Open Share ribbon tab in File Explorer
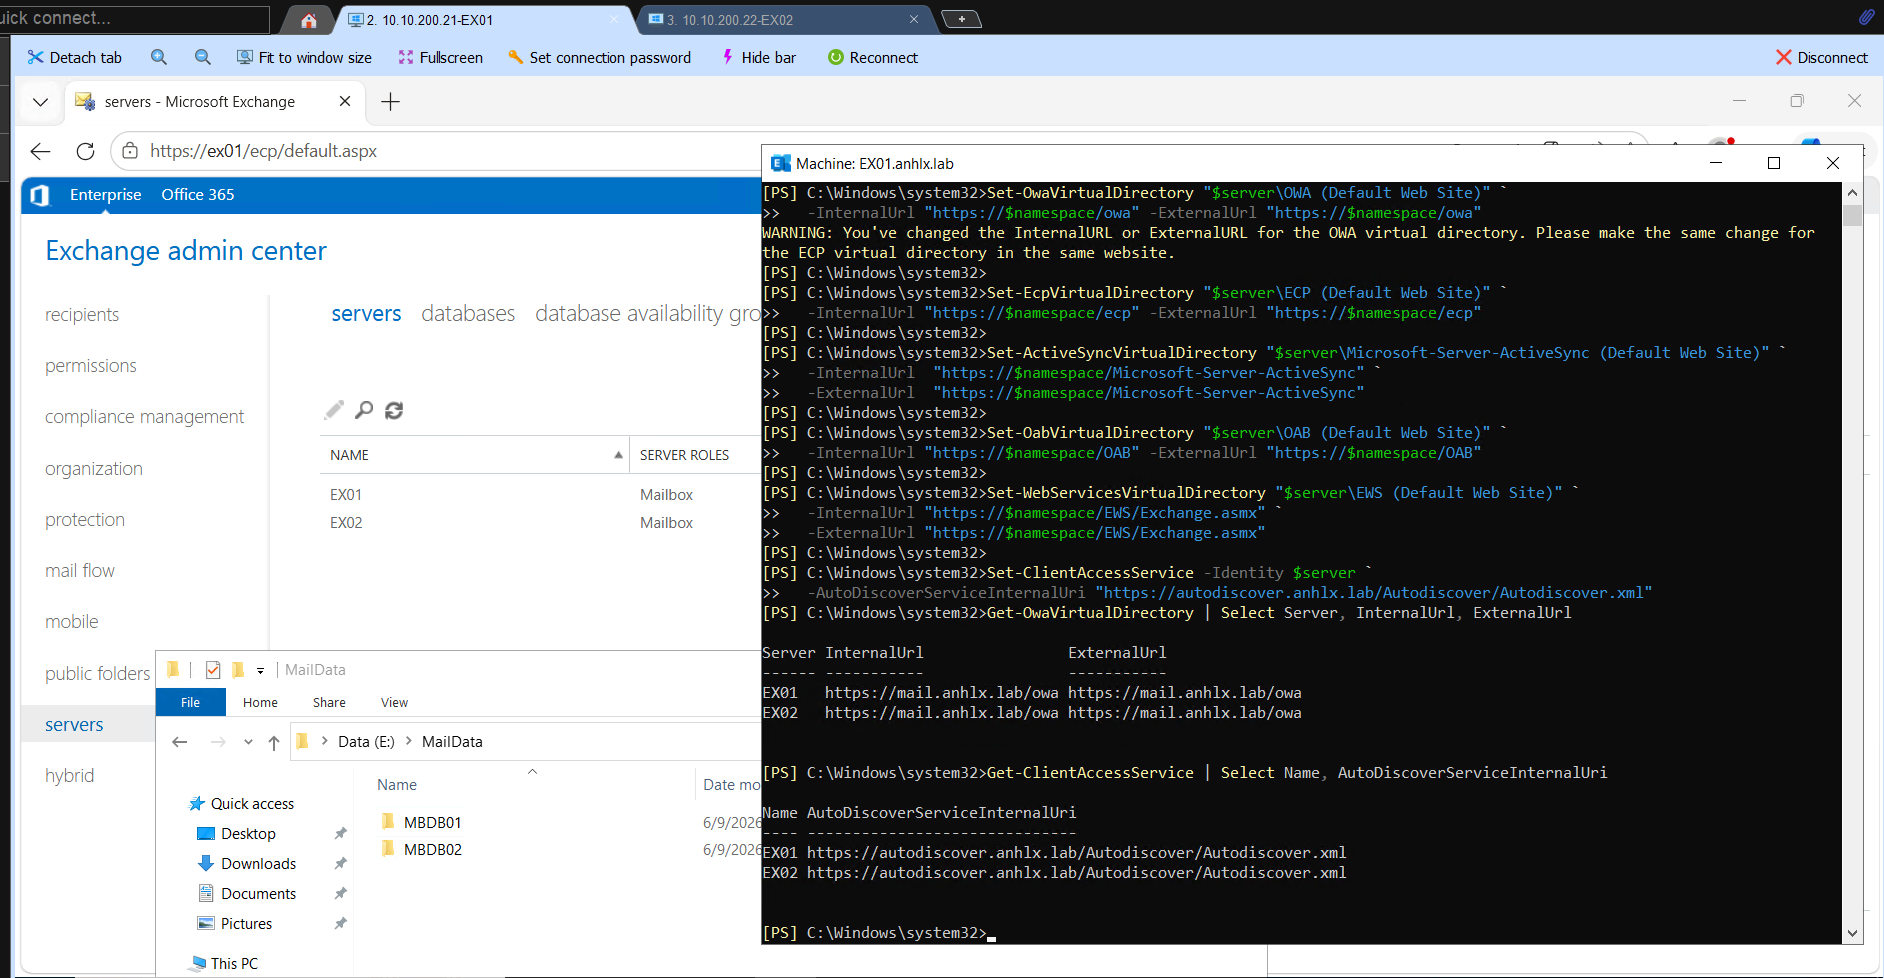This screenshot has width=1884, height=978. click(329, 703)
